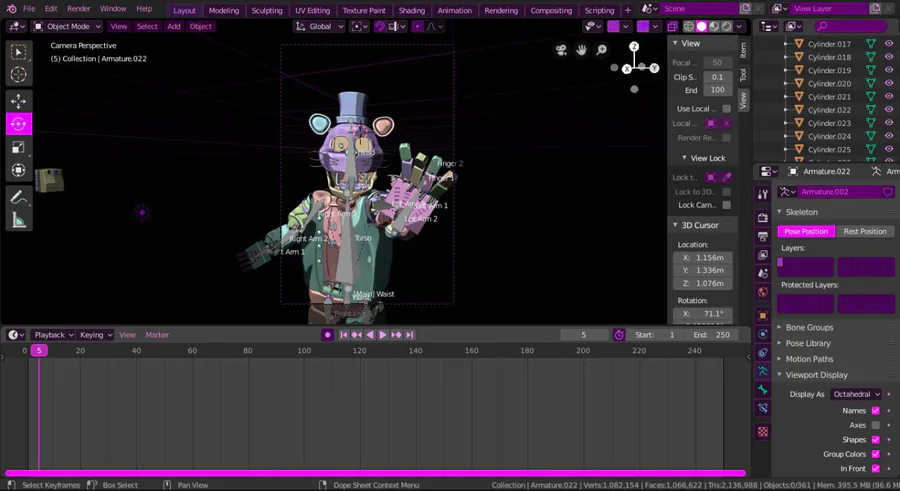
Task: Open the Render menu
Action: pos(79,9)
